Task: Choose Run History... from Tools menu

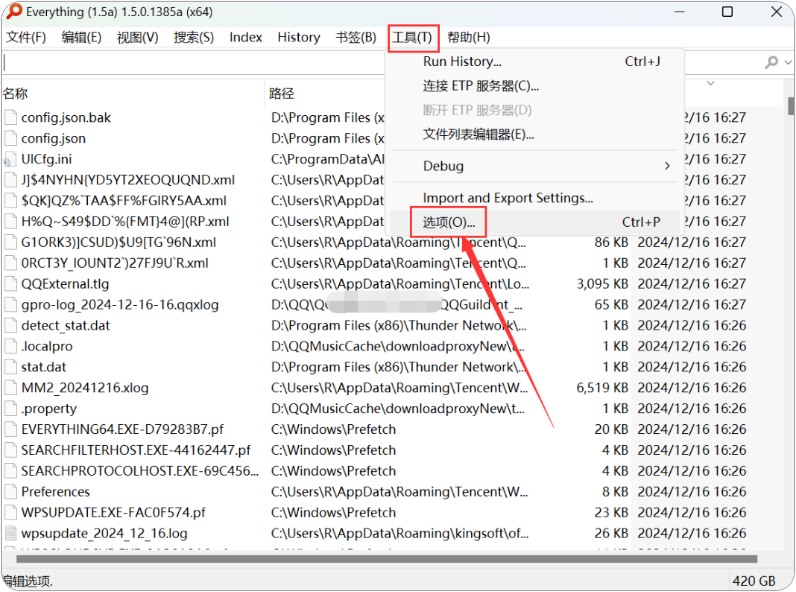Action: [535, 62]
